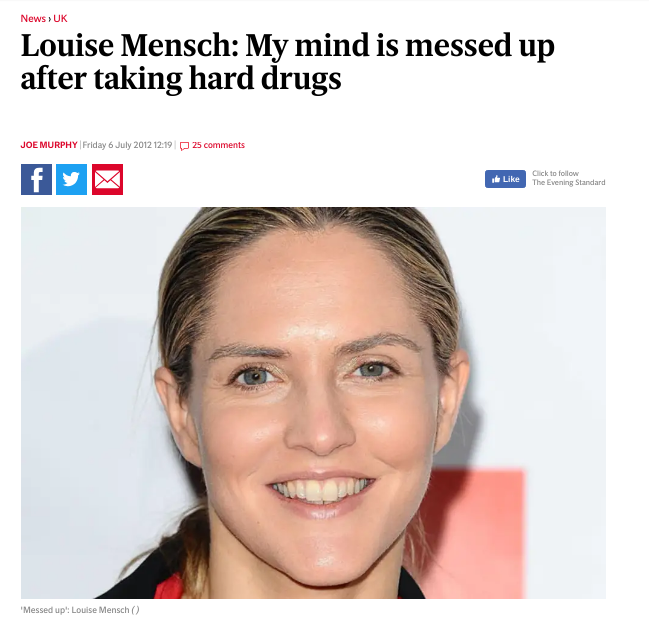Image resolution: width=649 pixels, height=625 pixels.
Task: Go to the UK breadcrumb section
Action: click(60, 19)
